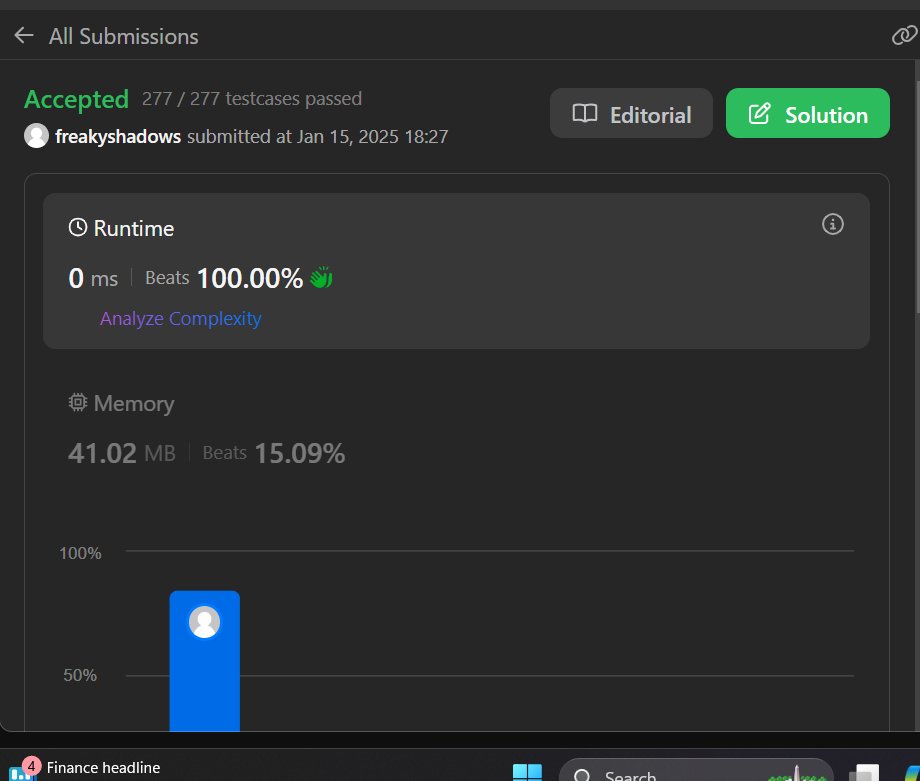Click '277 / 277 testcases passed' text

[252, 99]
